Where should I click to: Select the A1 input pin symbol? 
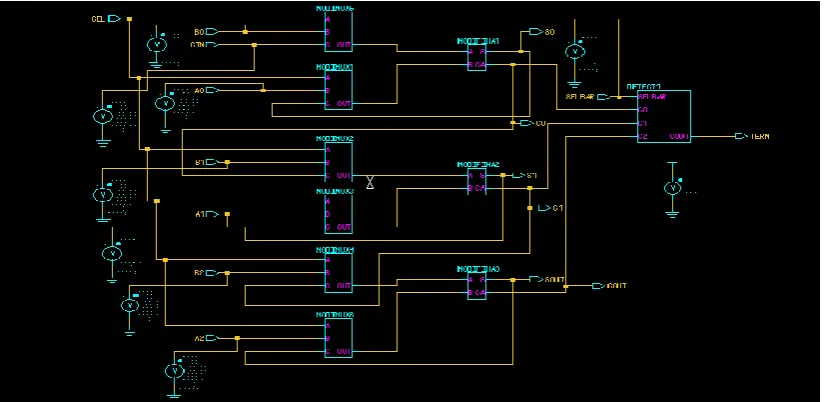[x=212, y=214]
